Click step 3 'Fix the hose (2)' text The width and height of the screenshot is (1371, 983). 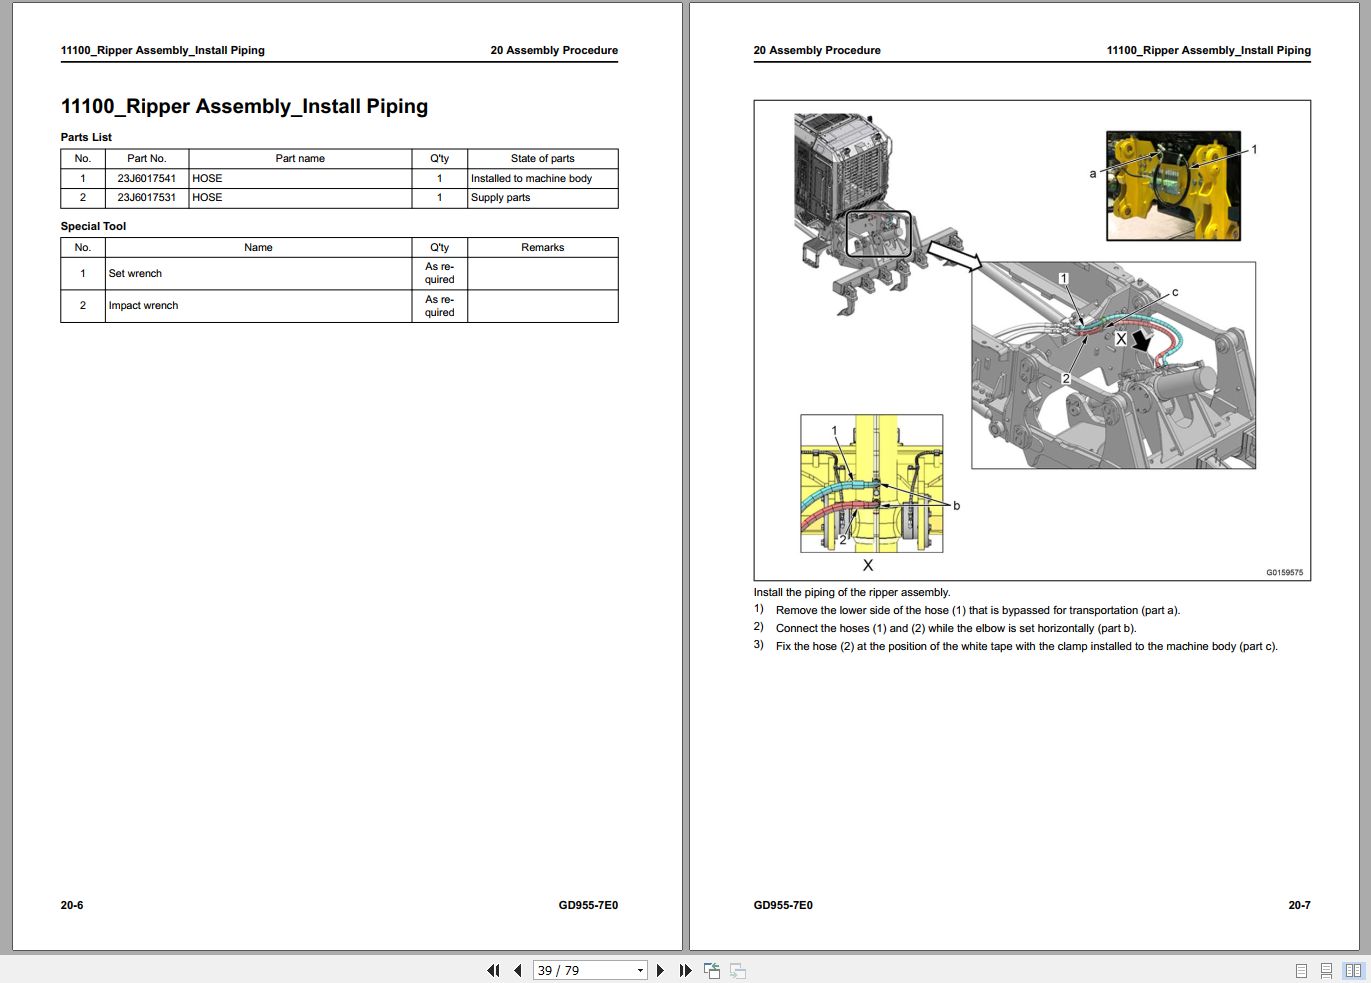coord(1026,646)
